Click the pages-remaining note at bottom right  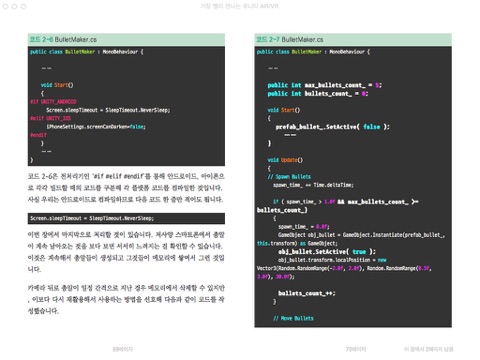(x=429, y=349)
